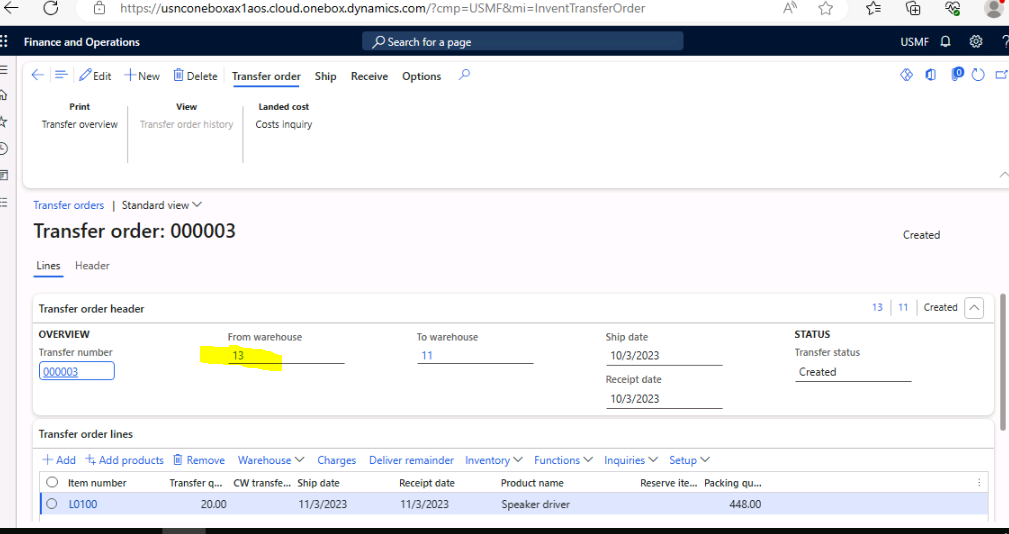Open notifications bell icon
Viewport: 1009px width, 534px height.
pos(945,42)
